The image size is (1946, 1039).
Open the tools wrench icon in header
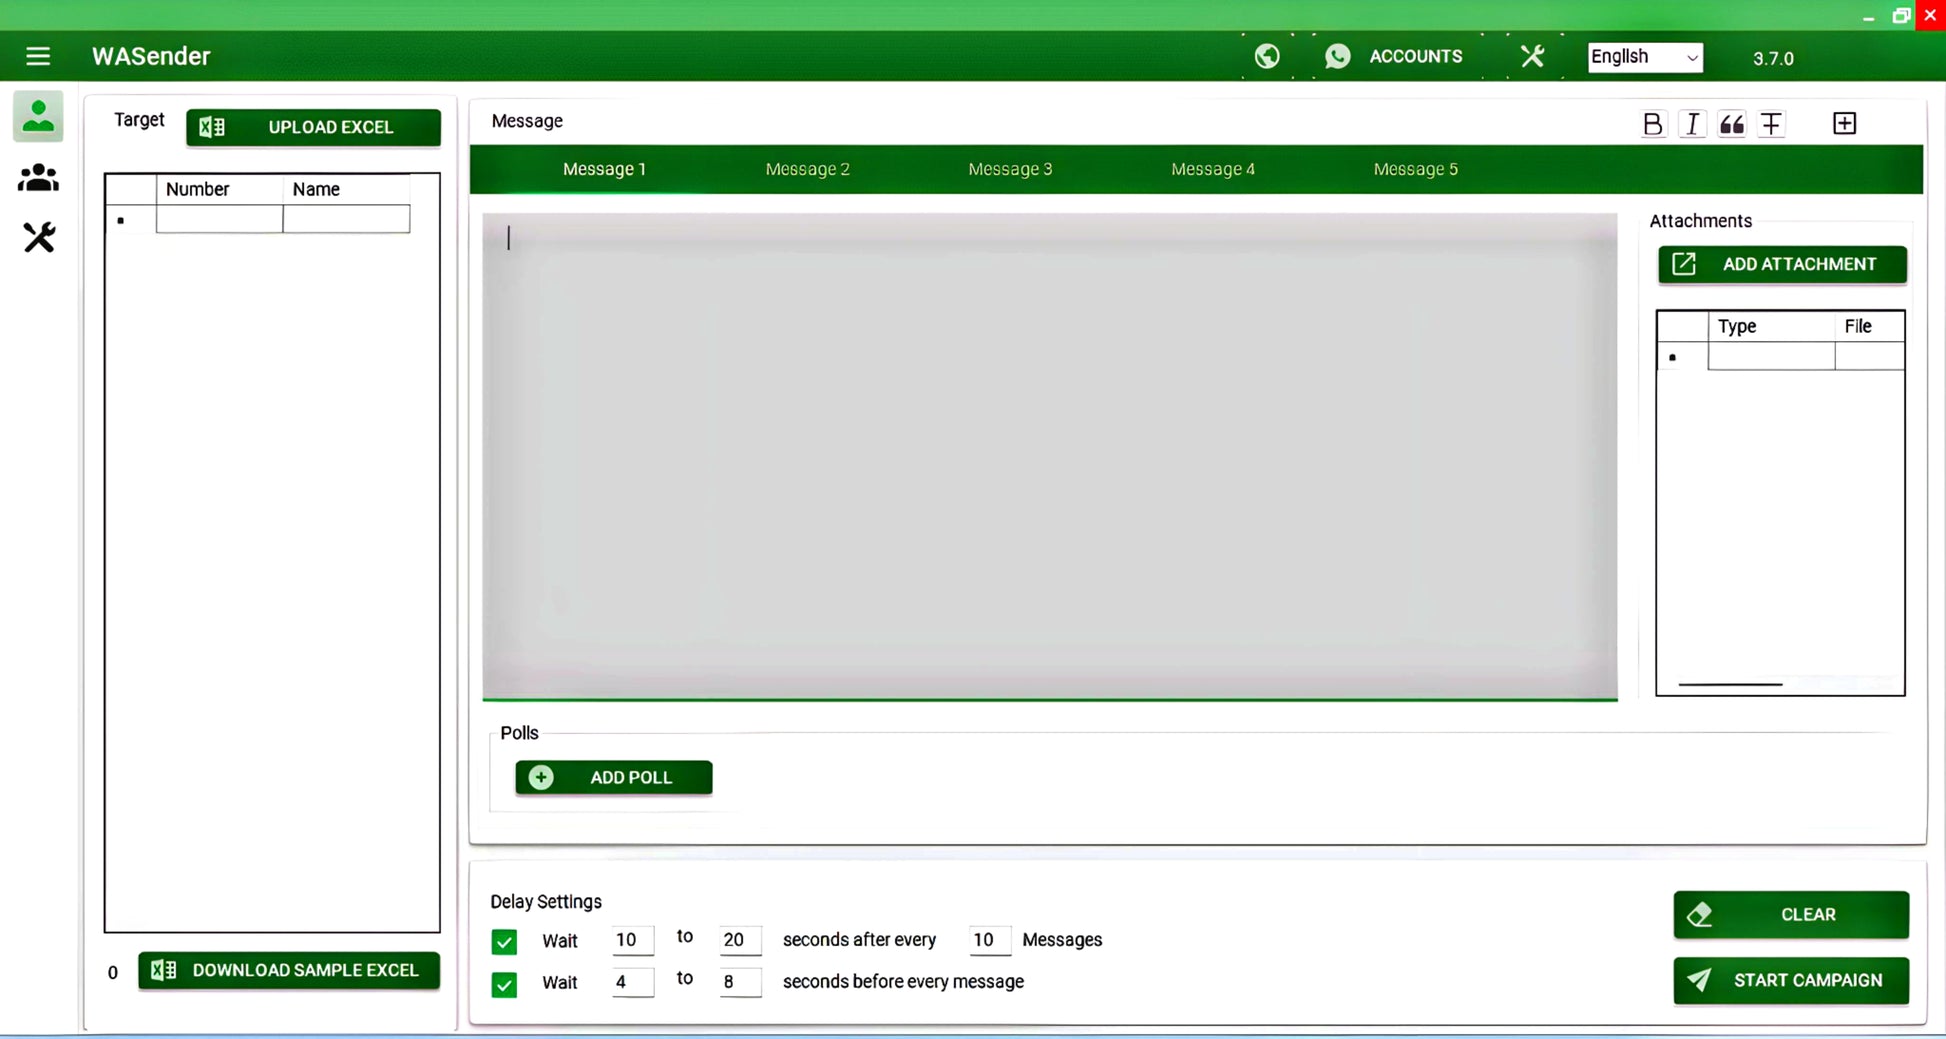point(1532,56)
